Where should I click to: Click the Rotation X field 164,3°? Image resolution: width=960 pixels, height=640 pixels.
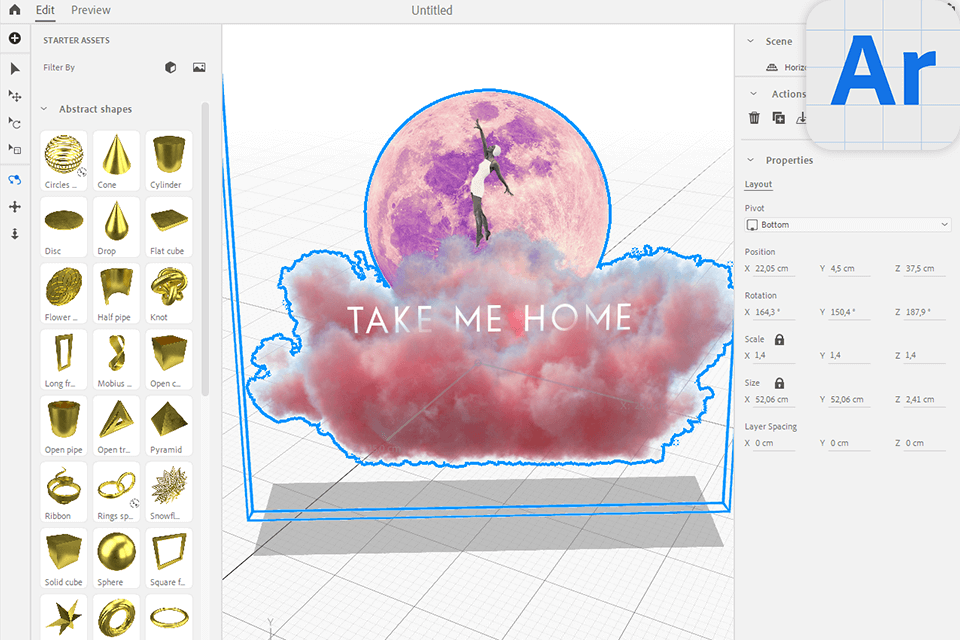(774, 312)
